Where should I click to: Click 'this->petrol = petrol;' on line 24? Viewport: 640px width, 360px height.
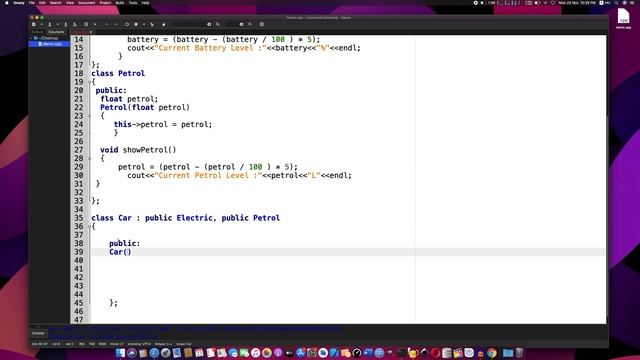tap(163, 124)
